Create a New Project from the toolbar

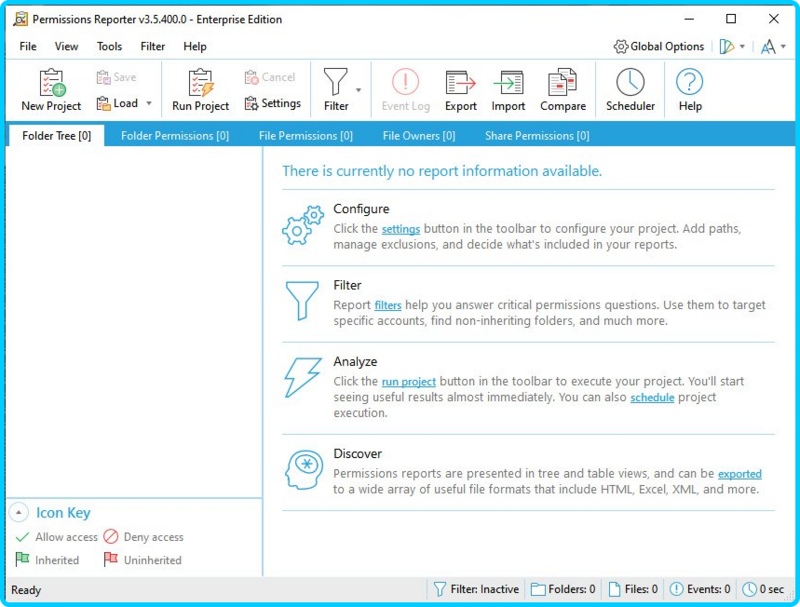(x=51, y=90)
